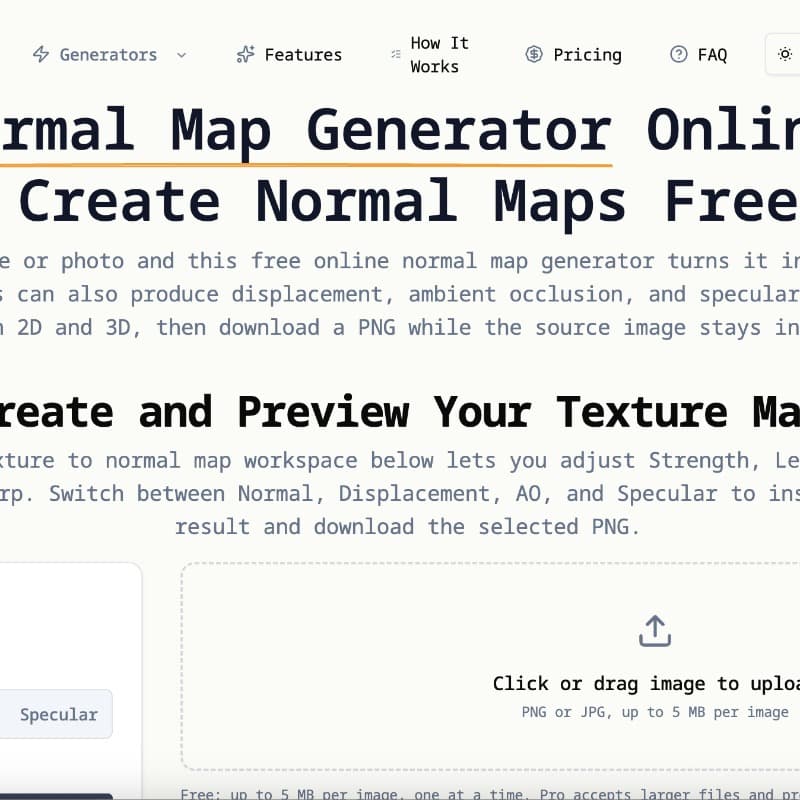
Task: Click the 'Create Normal Maps Free' heading
Action: (x=408, y=201)
